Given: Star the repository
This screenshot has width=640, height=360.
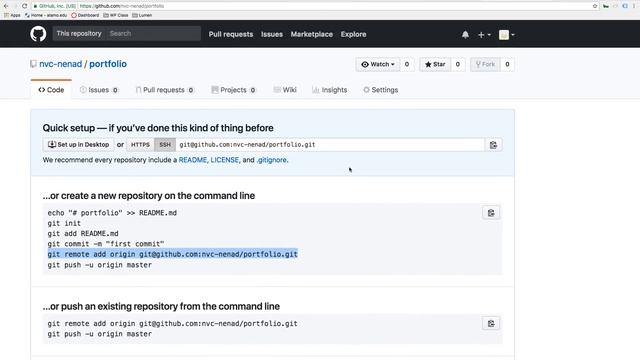Looking at the screenshot, I should point(435,64).
